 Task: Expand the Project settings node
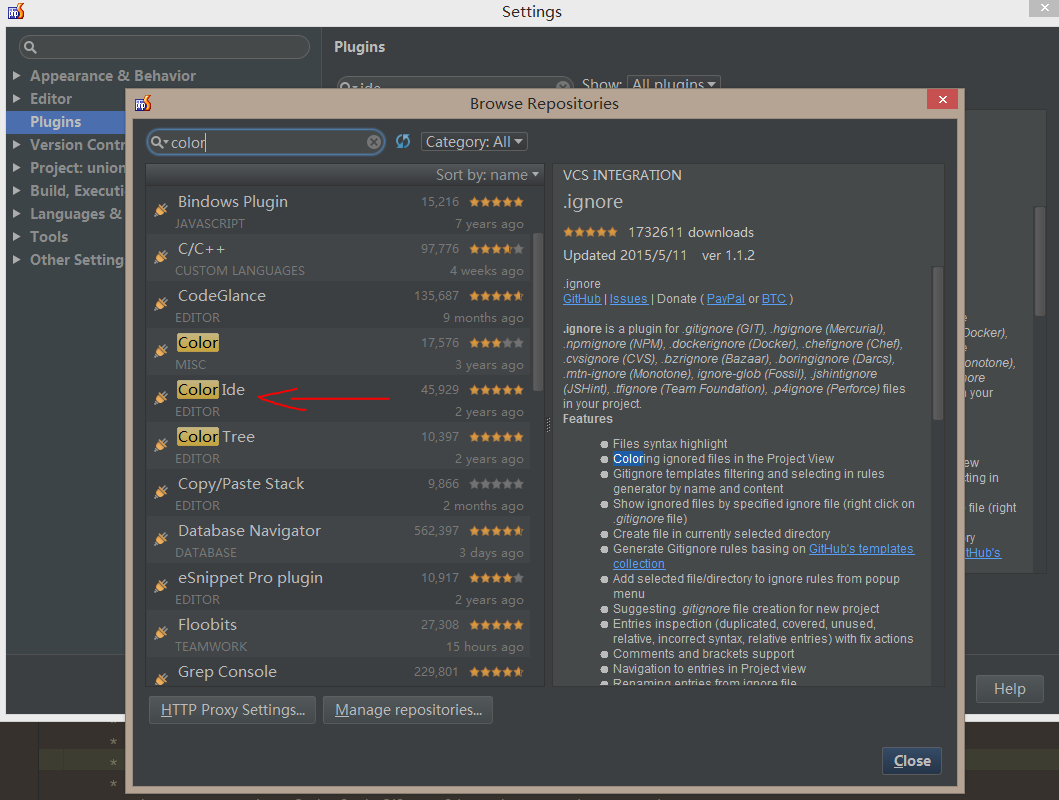(16, 167)
